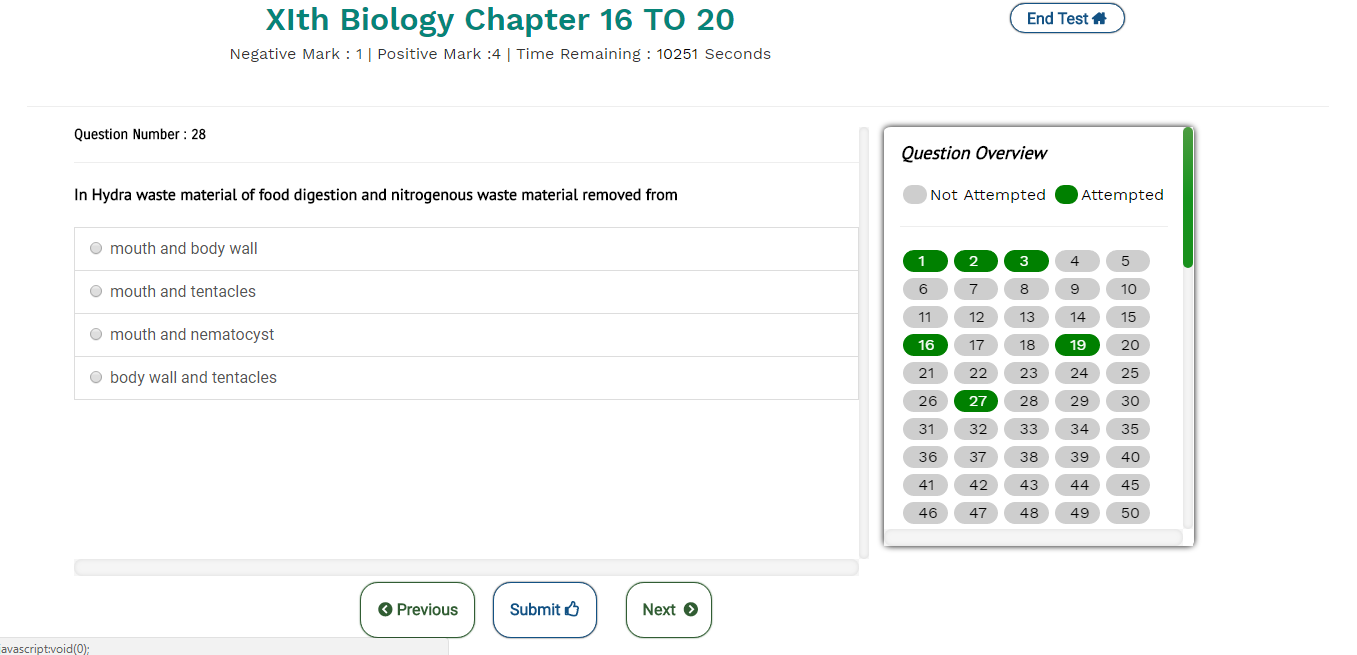Select the 'mouth and body wall' option

96,249
